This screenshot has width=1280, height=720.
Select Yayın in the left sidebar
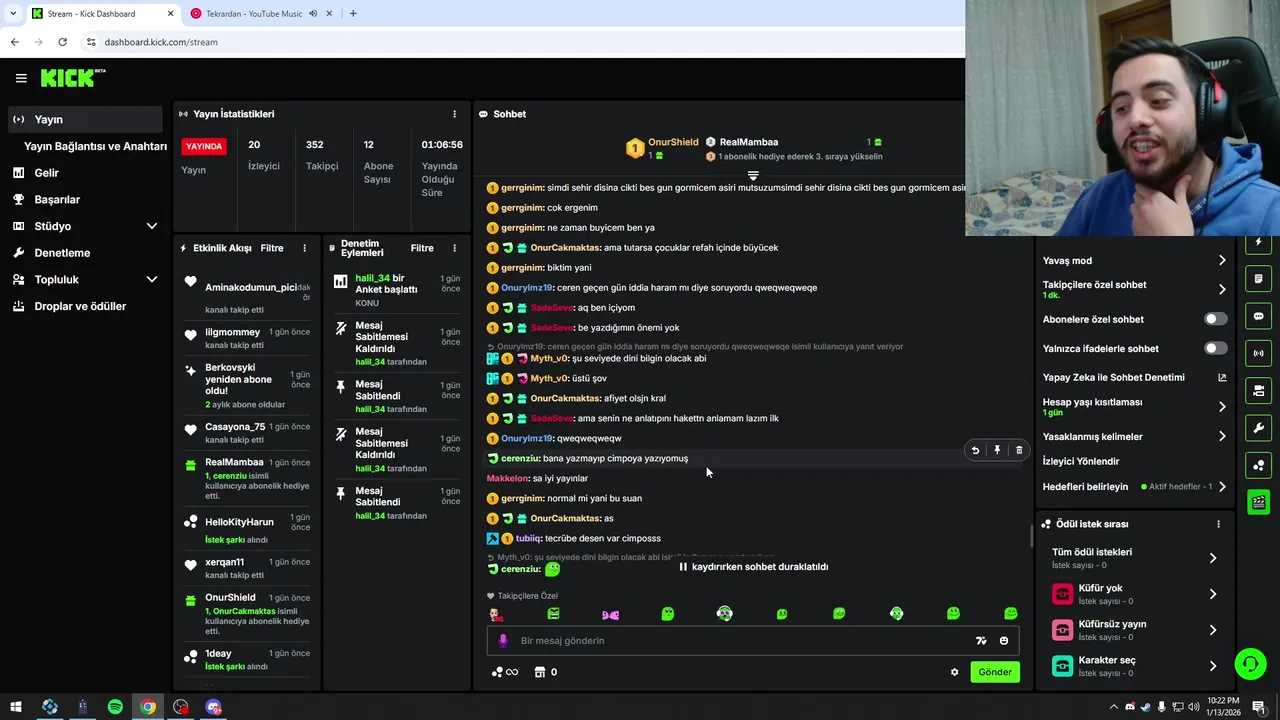(84, 119)
